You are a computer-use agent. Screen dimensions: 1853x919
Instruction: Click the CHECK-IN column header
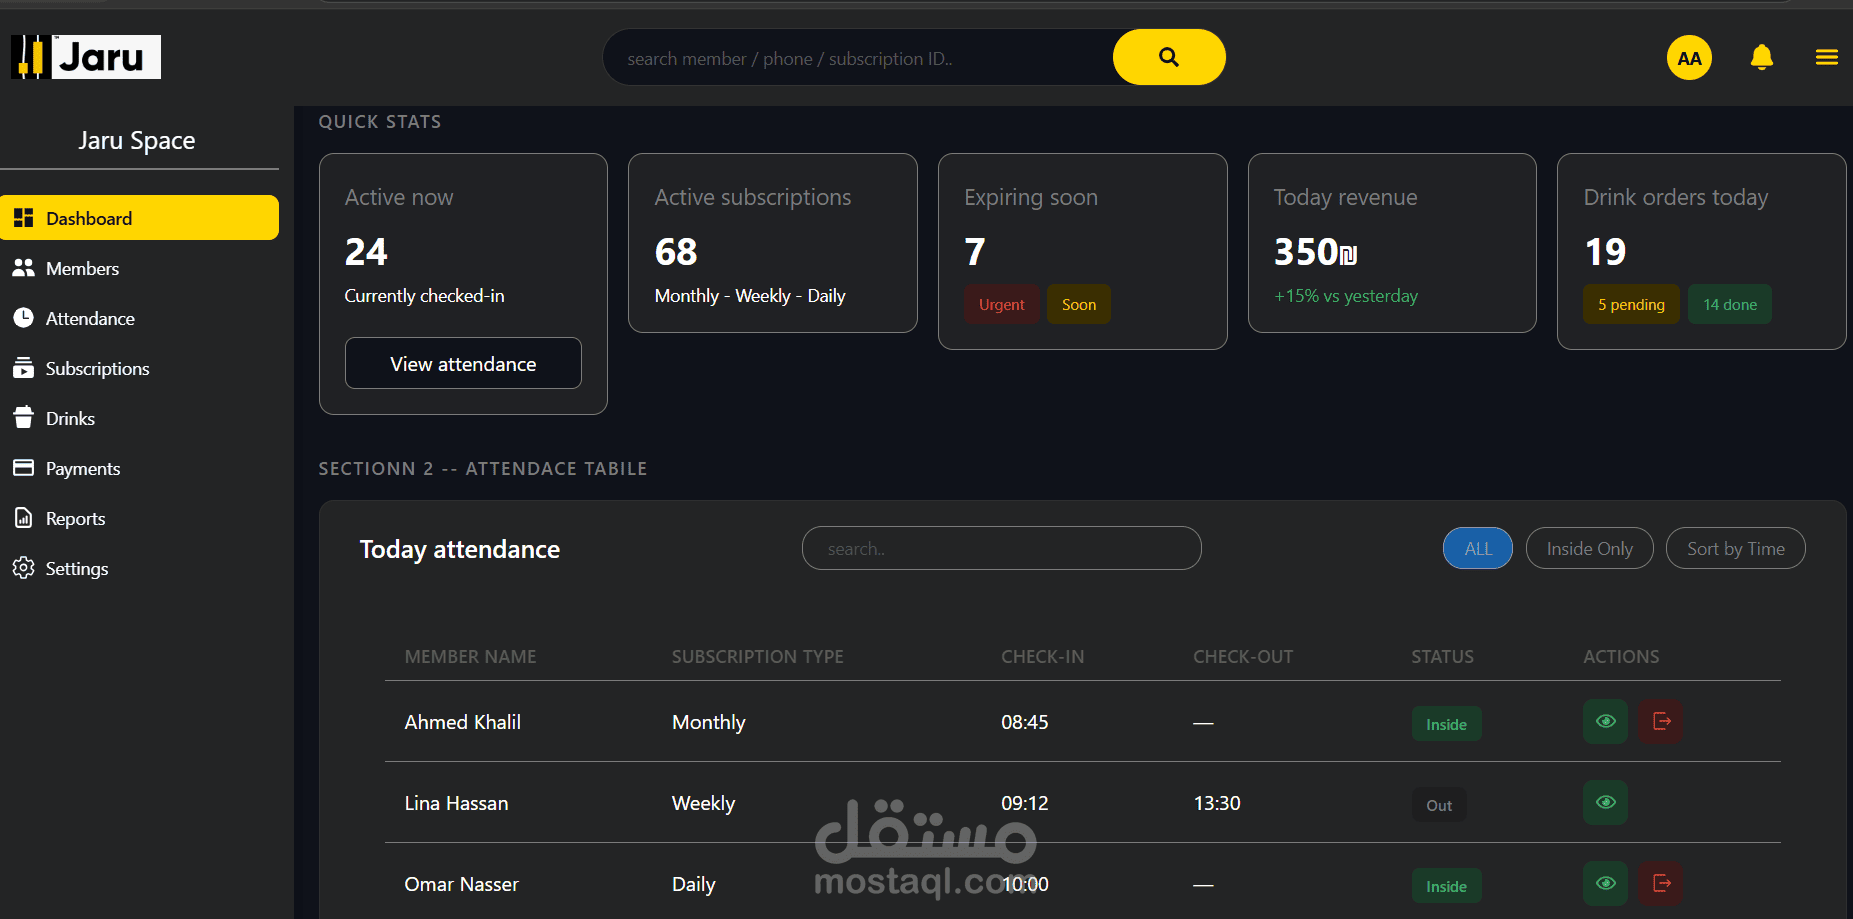pyautogui.click(x=1042, y=656)
